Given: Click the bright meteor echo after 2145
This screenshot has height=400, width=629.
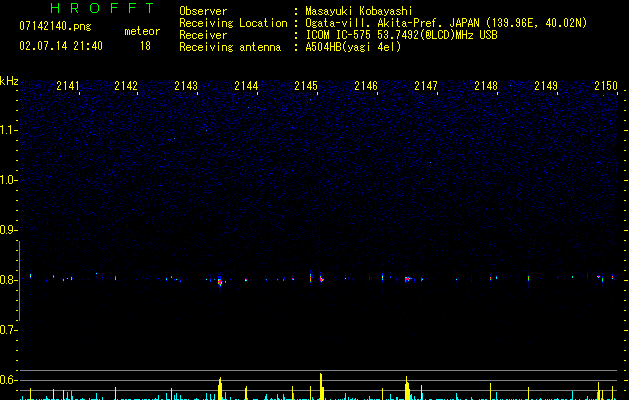Looking at the screenshot, I should pyautogui.click(x=321, y=279).
